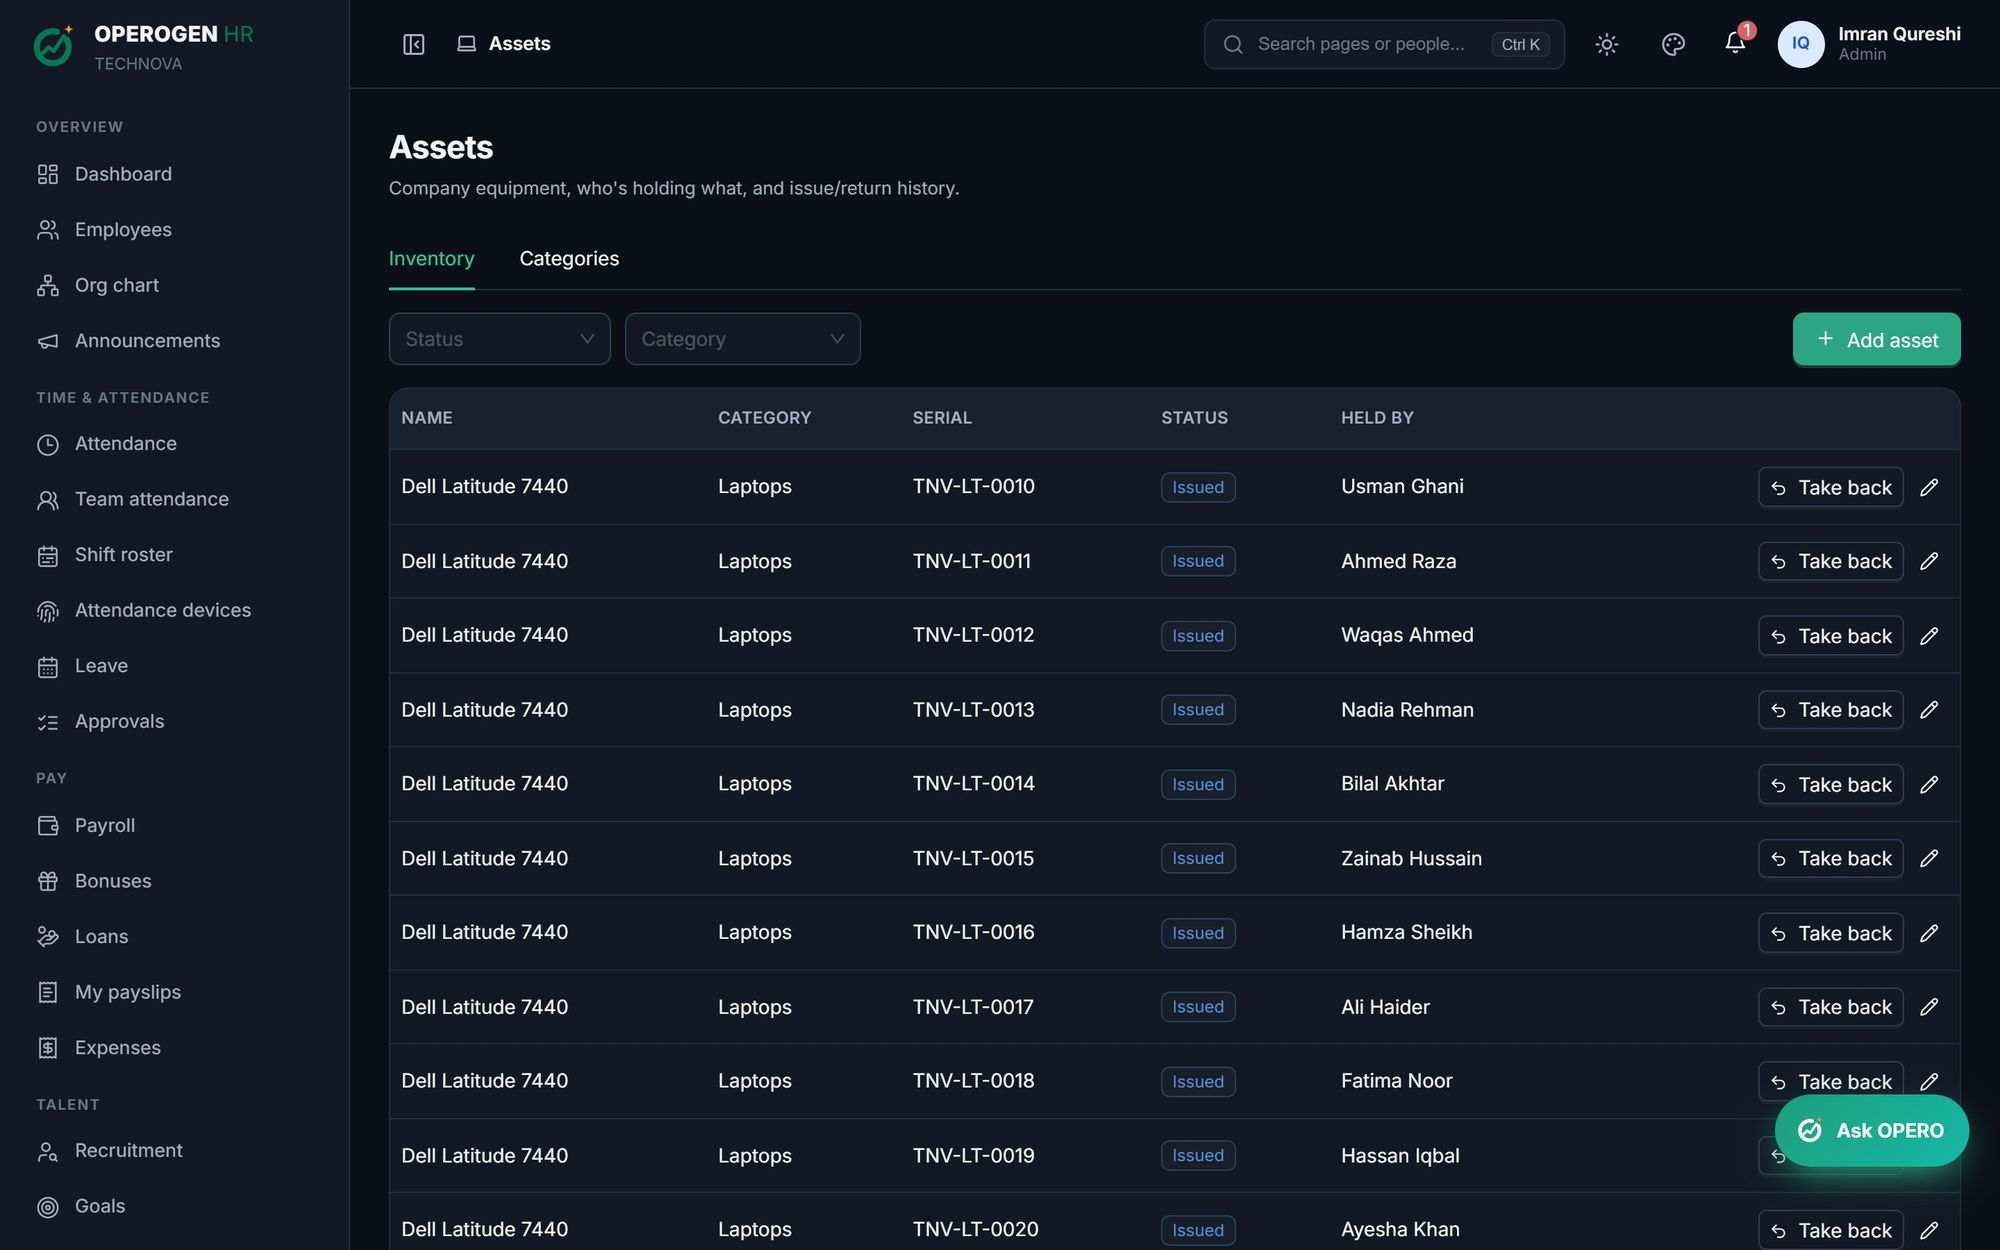
Task: Expand the Status filter dropdown
Action: (x=499, y=339)
